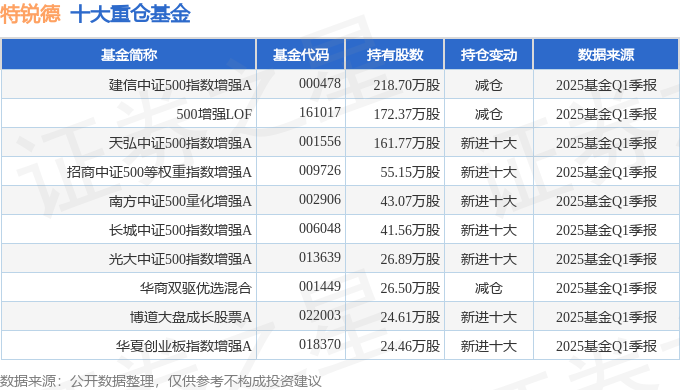Click the 500增强LOF fund name

(x=214, y=114)
